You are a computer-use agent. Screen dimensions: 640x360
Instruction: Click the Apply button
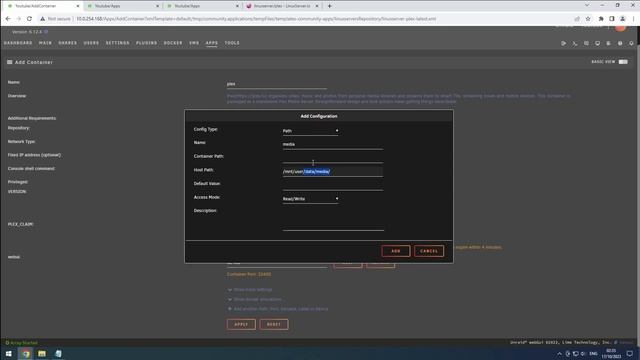(x=241, y=324)
